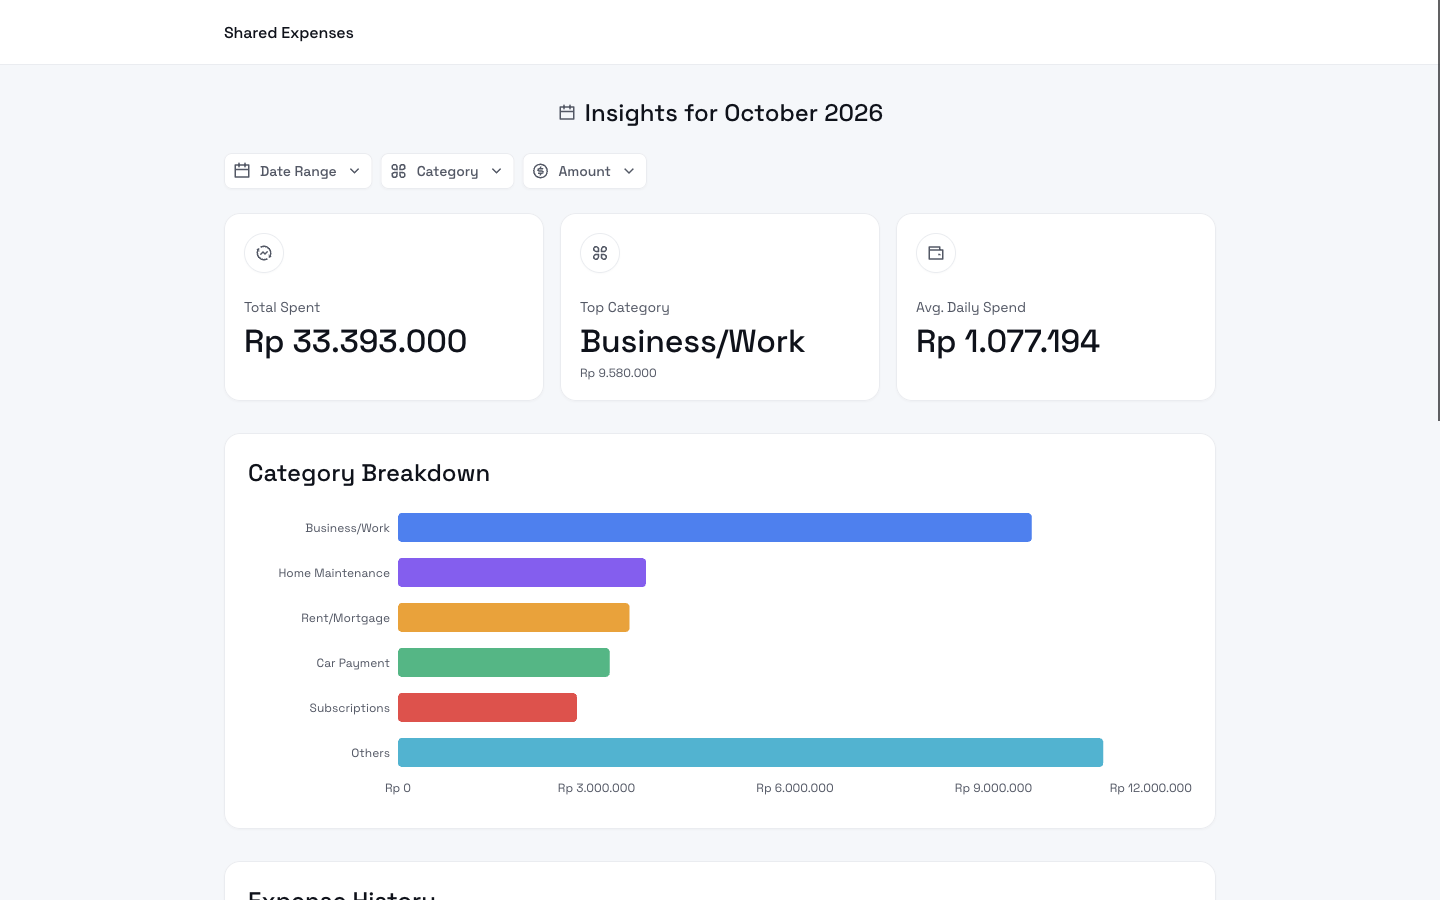Click the Rent/Mortgage axis label
The image size is (1440, 900).
coord(345,618)
